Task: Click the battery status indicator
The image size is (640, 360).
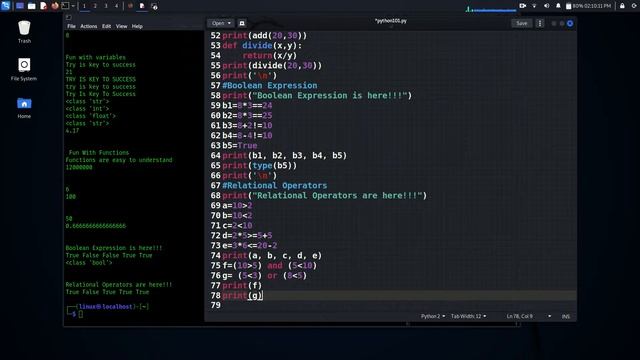Action: pyautogui.click(x=574, y=6)
